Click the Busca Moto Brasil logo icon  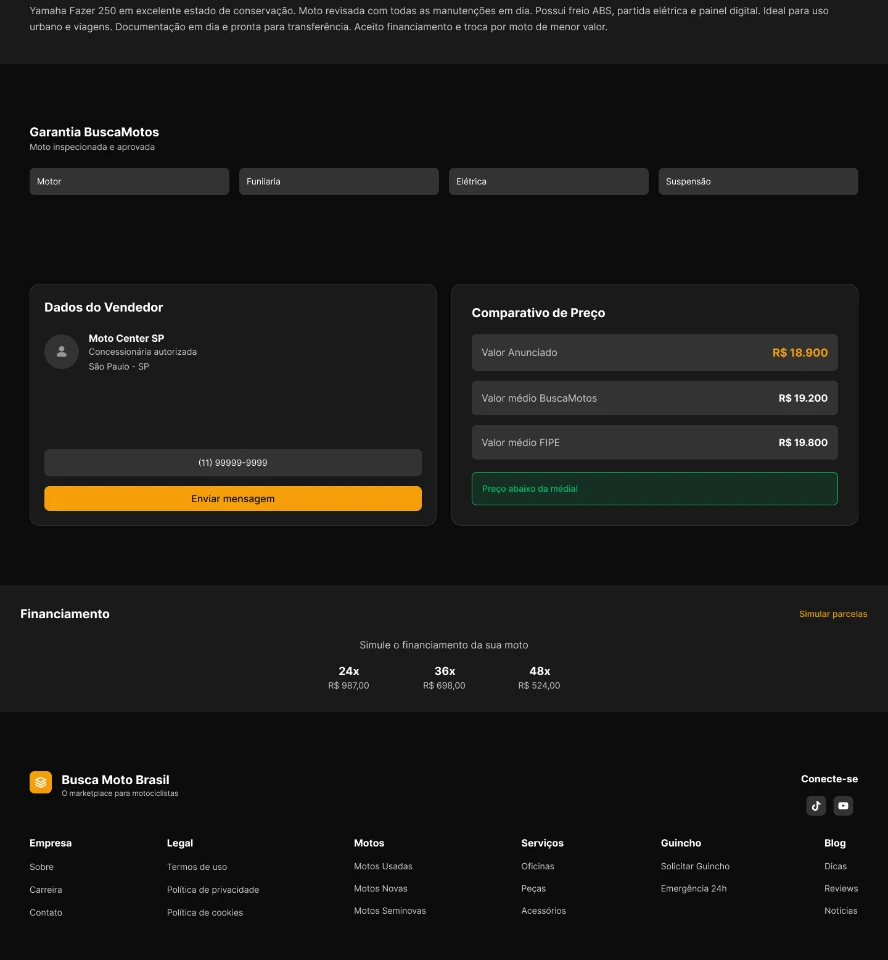[40, 782]
